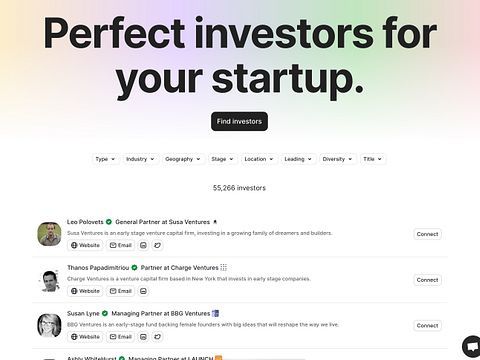Visit Thanos Papadimitriou's Website link
Screen dimensions: 480x360
click(85, 291)
